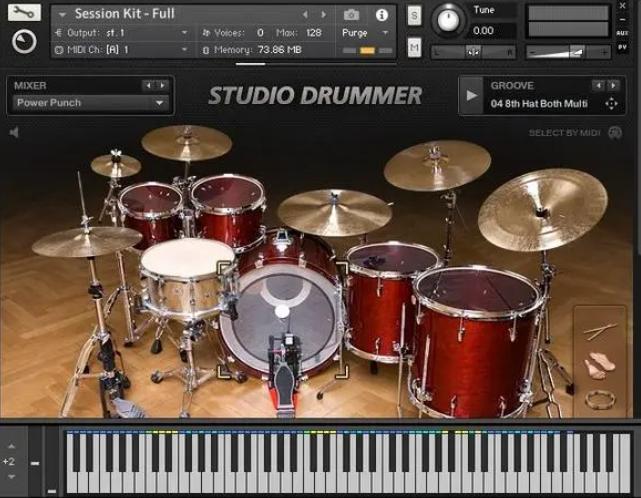The width and height of the screenshot is (641, 498).
Task: Shift keyboard octave up arrow
Action: [11, 446]
